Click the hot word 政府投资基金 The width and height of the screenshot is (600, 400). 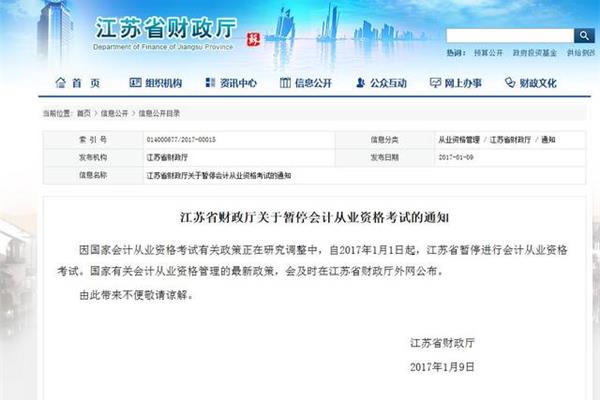tap(535, 53)
